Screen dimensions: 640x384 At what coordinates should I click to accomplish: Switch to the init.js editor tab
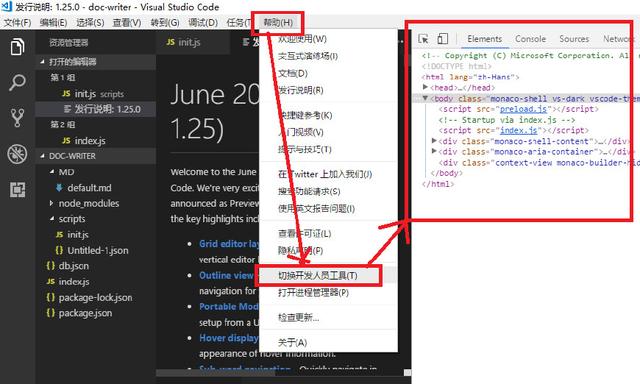pos(193,42)
